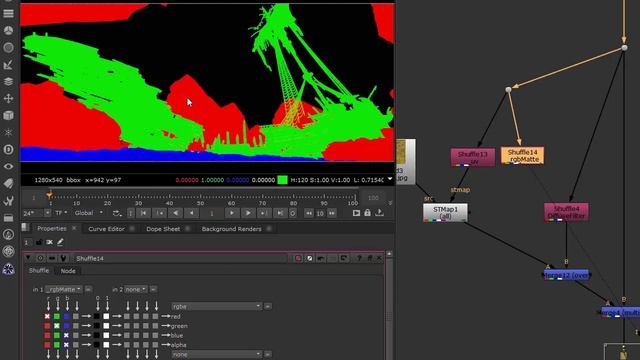Click the center-node icon in the Shuffle14 header
Image resolution: width=640 pixels, height=360 pixels.
[40, 258]
